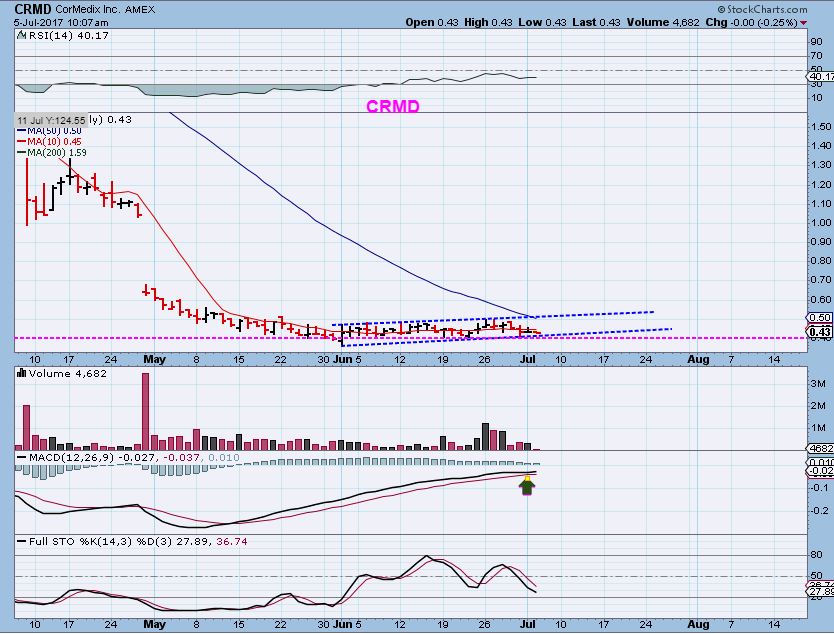This screenshot has width=834, height=634.
Task: Click the 1.50 price level on right axis
Action: [822, 127]
